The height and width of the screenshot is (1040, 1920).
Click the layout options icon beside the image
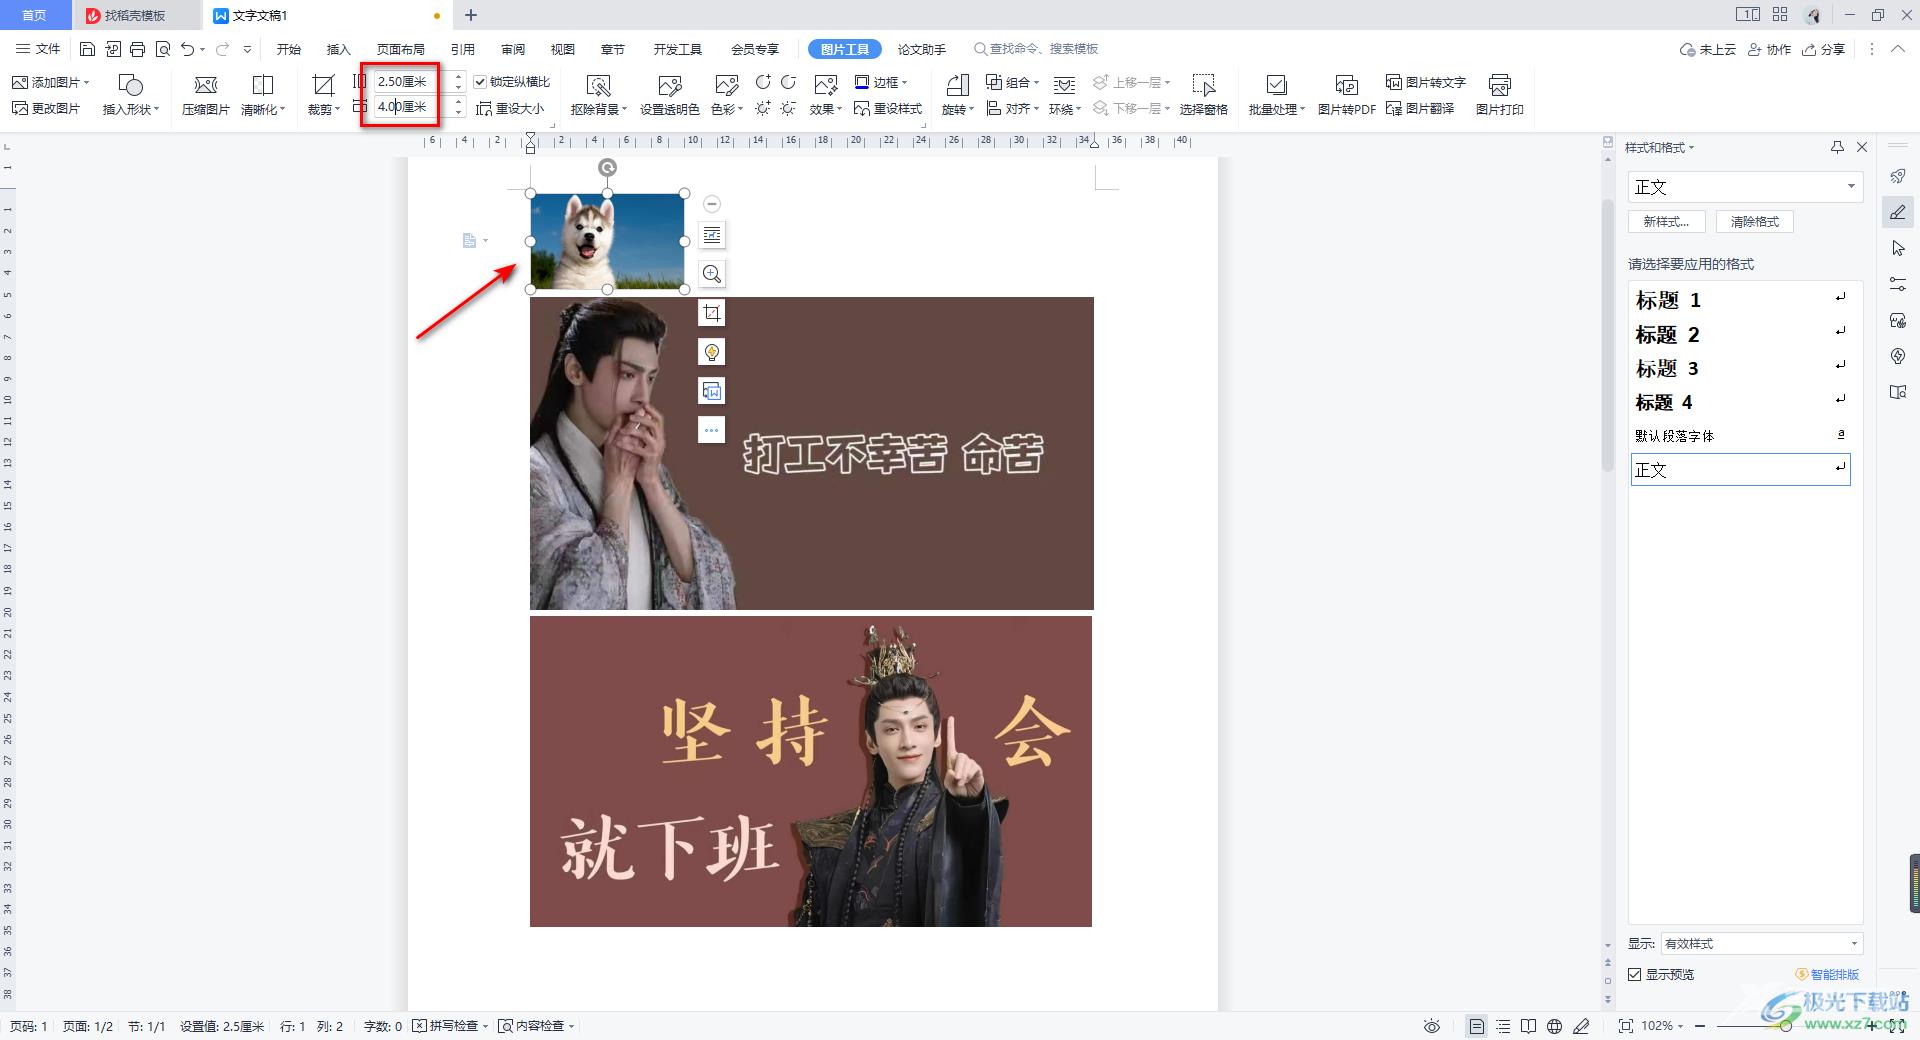(x=712, y=235)
